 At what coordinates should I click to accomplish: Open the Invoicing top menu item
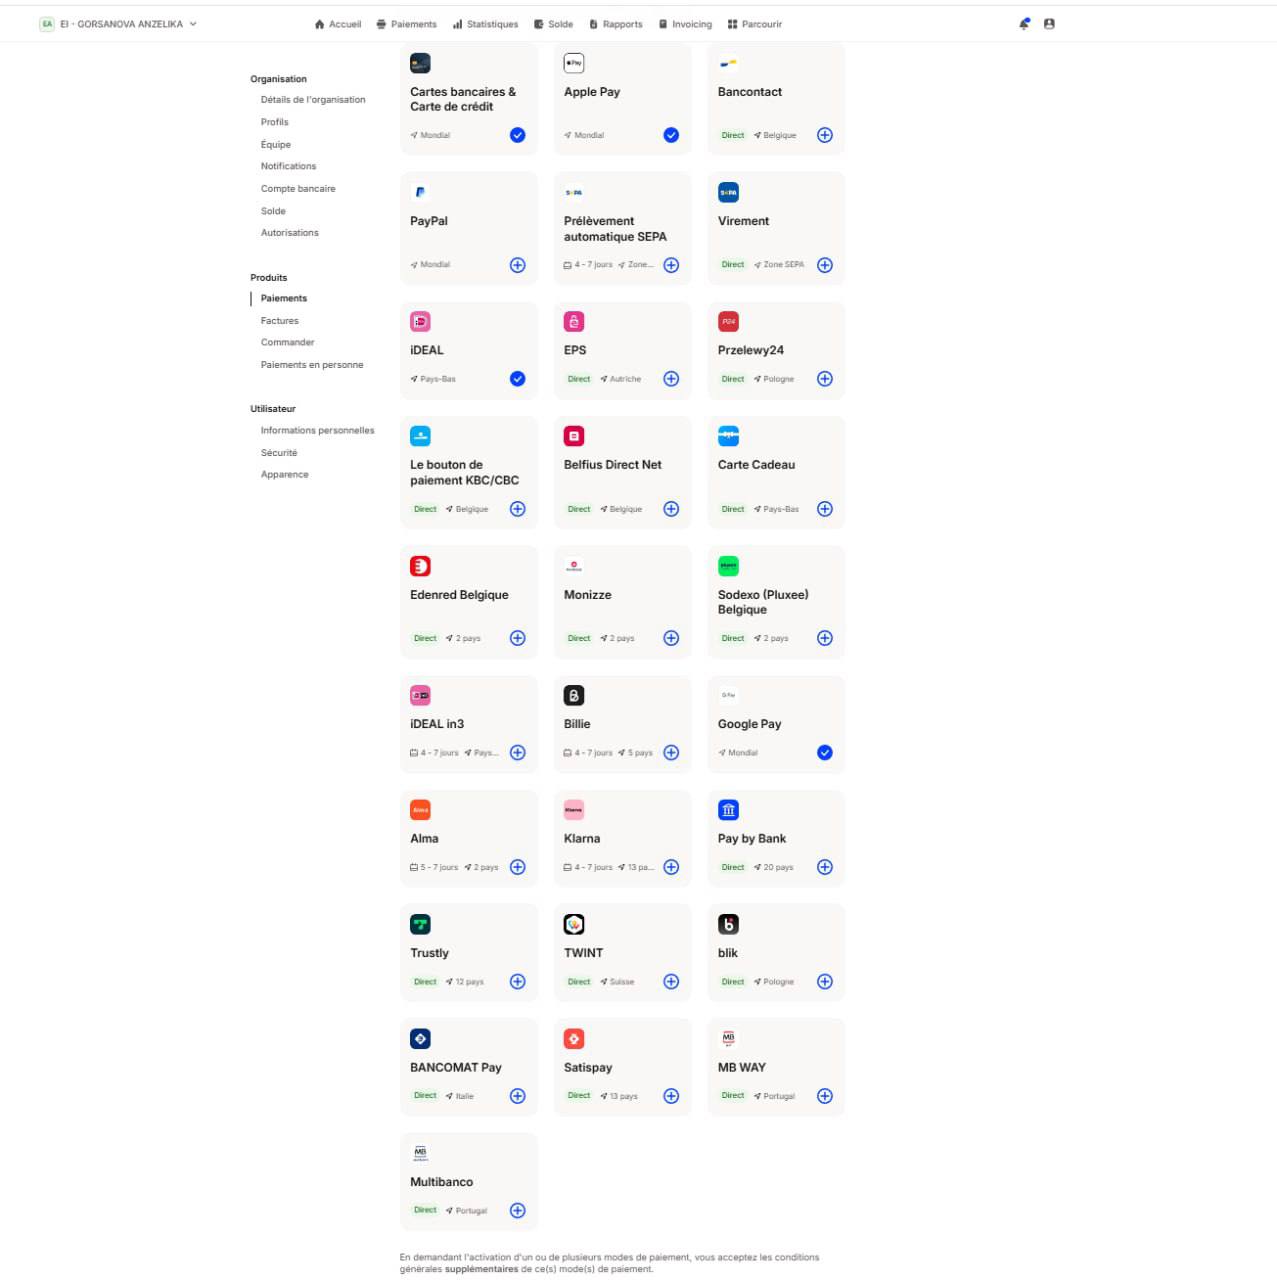pyautogui.click(x=685, y=24)
